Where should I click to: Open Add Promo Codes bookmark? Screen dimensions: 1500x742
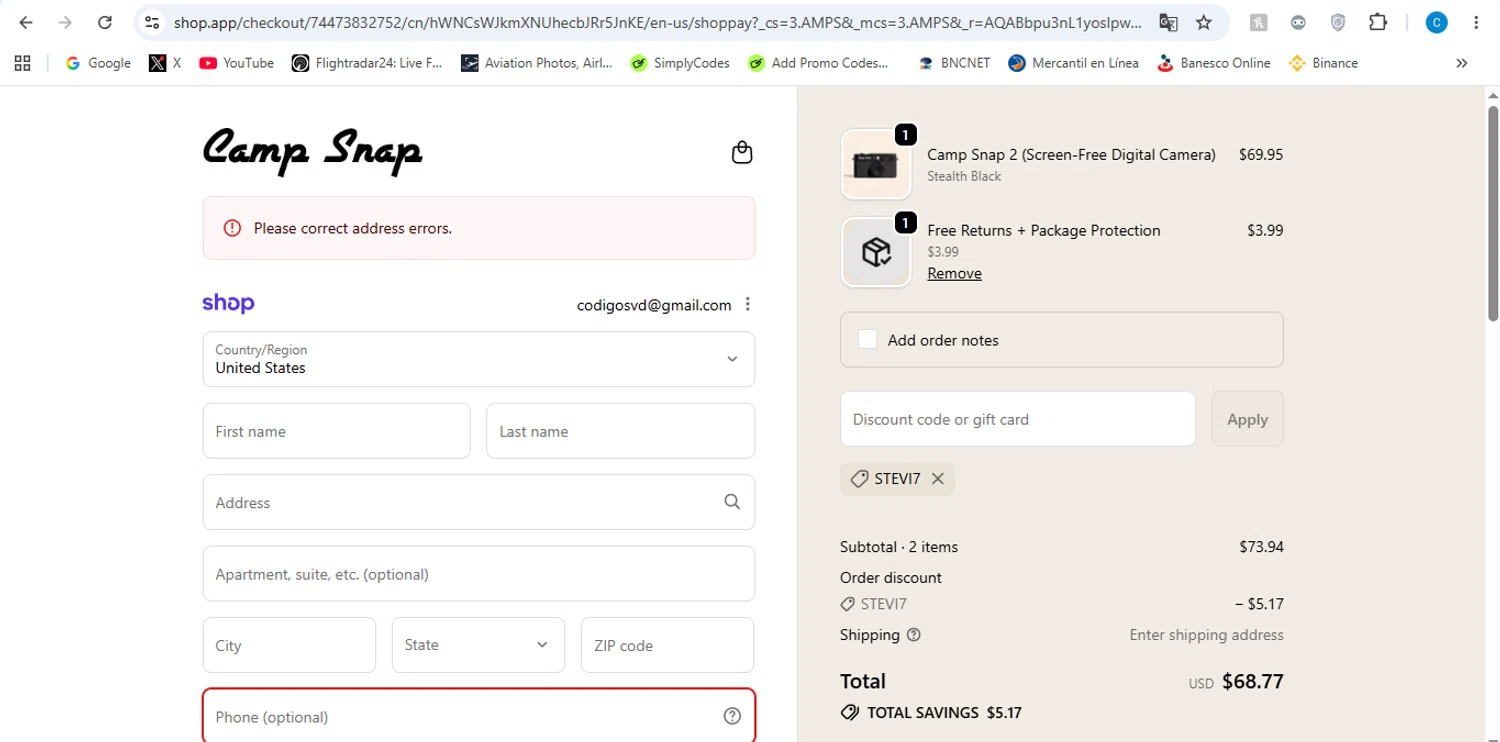(817, 63)
